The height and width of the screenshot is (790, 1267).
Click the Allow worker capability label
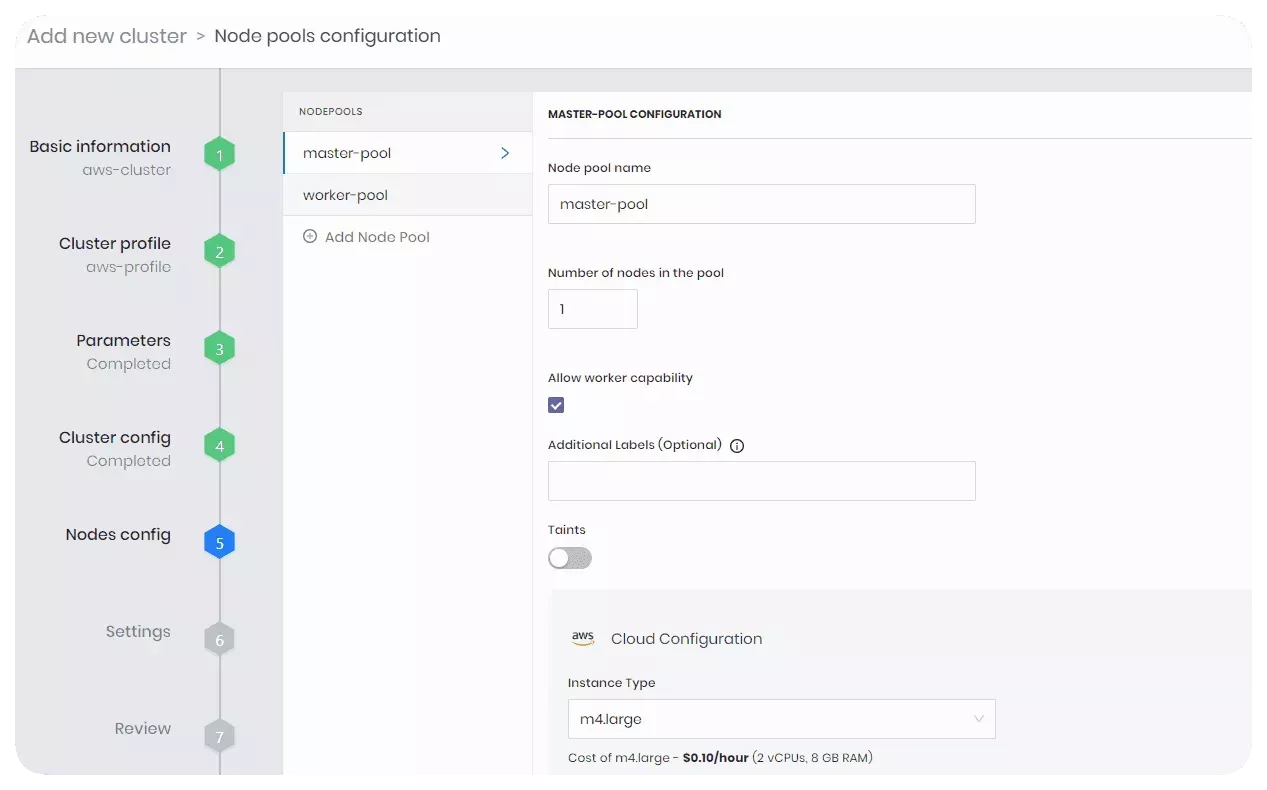tap(620, 378)
